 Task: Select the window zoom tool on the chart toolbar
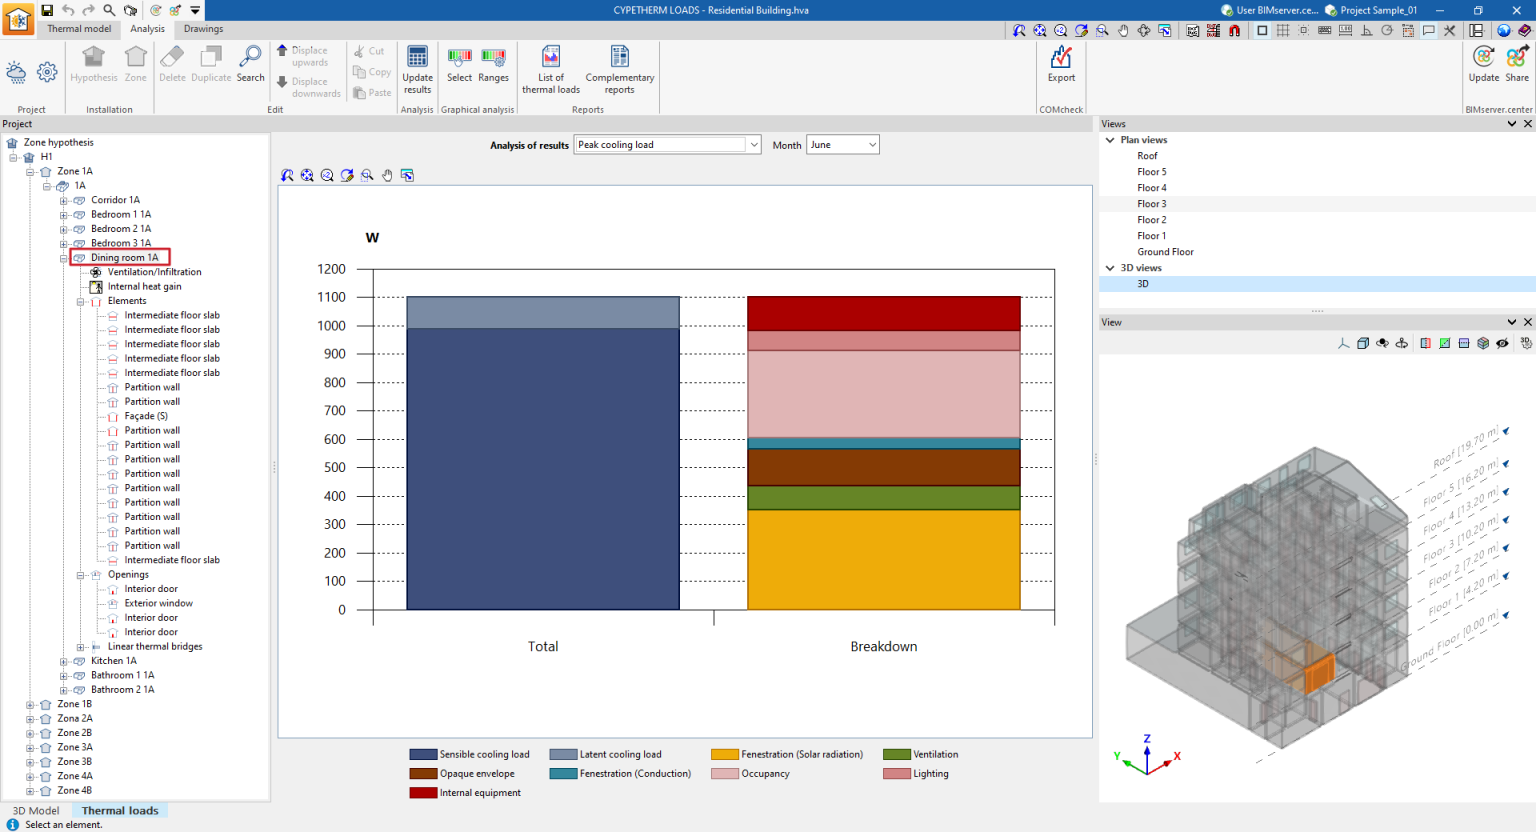368,175
